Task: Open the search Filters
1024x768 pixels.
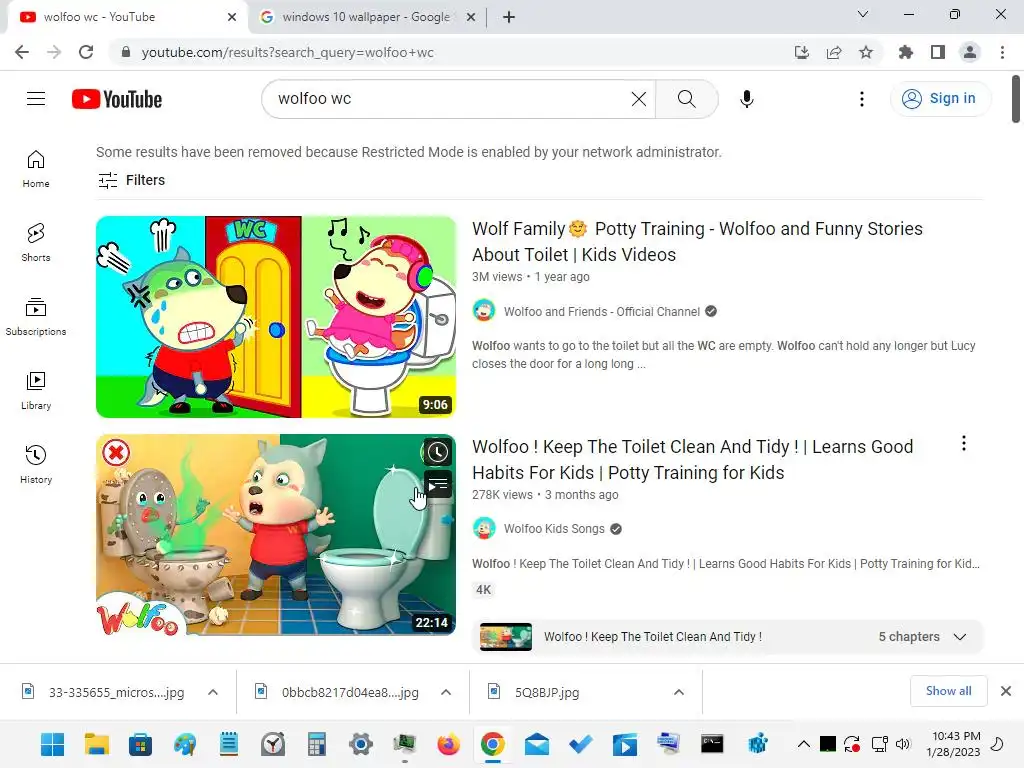Action: click(x=131, y=180)
